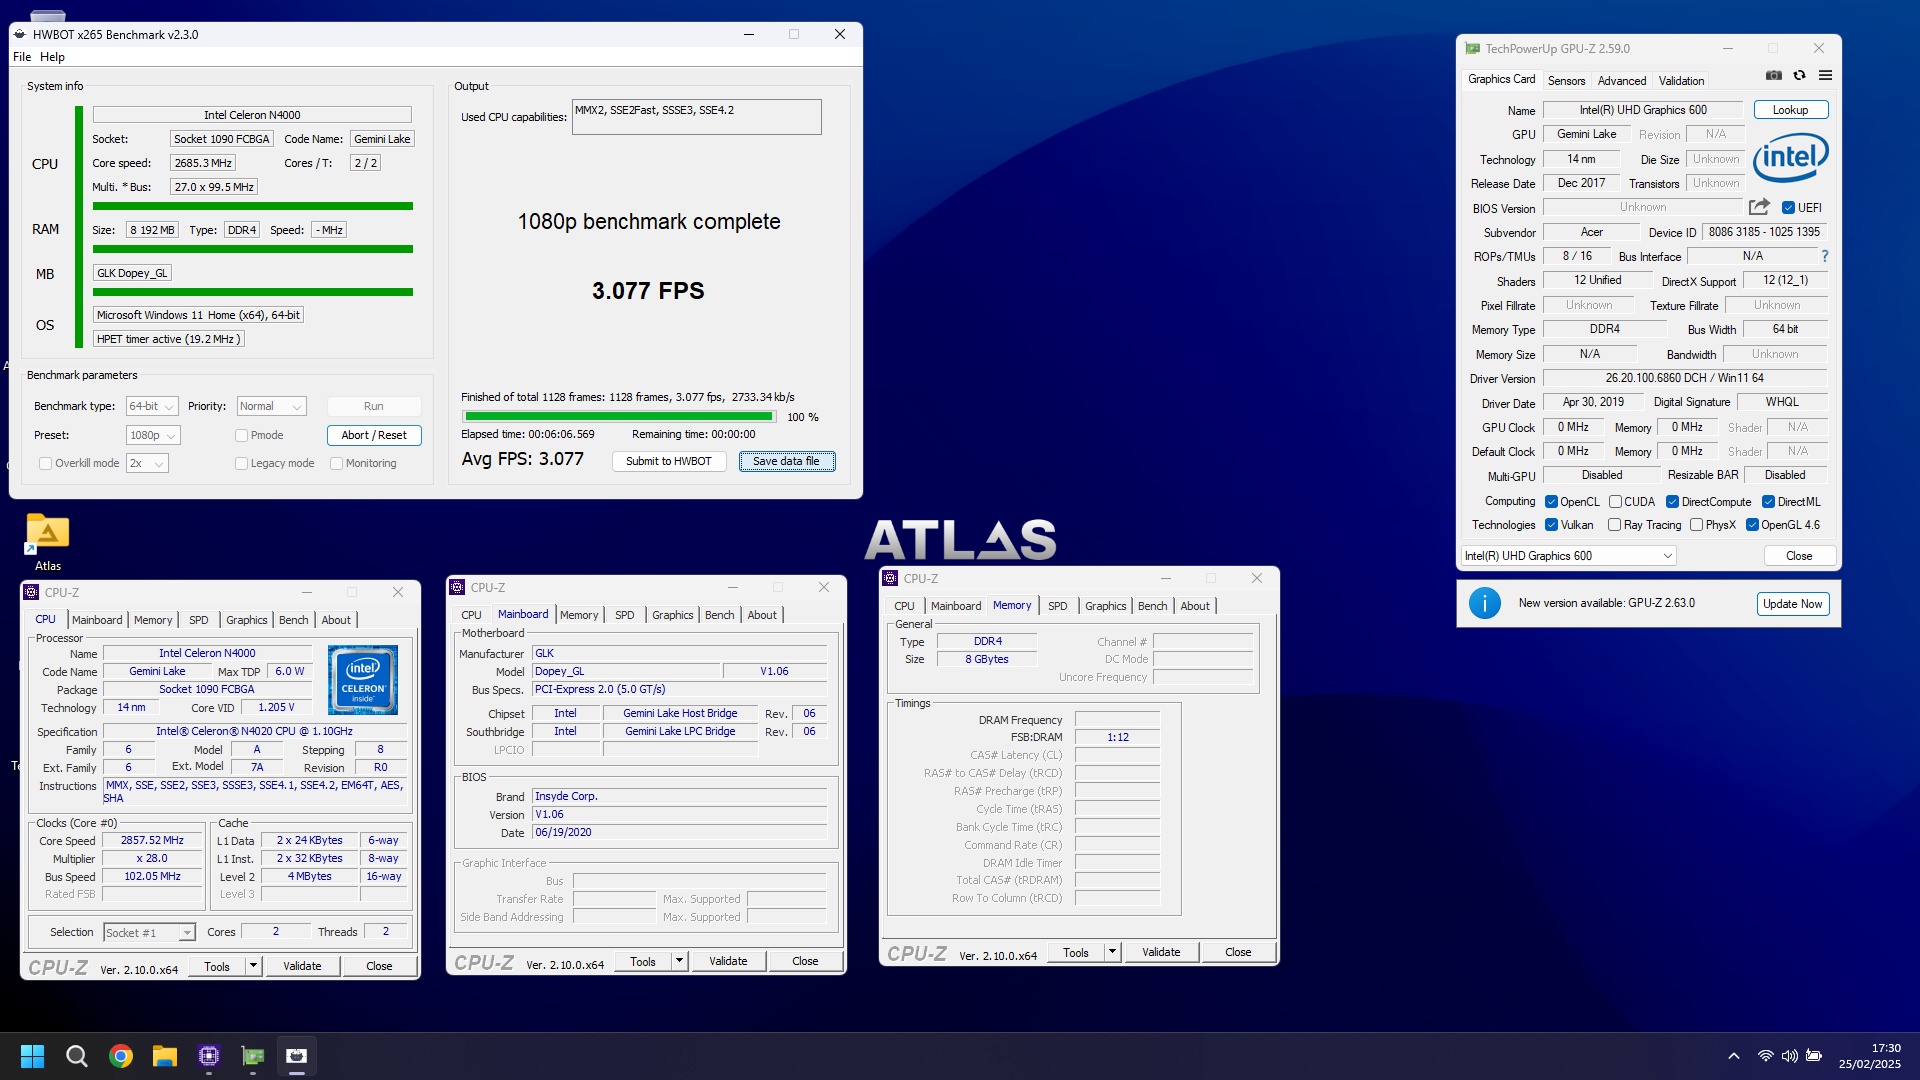Viewport: 1920px width, 1080px height.
Task: Switch to the Sensors tab in GPU-Z
Action: [x=1566, y=81]
